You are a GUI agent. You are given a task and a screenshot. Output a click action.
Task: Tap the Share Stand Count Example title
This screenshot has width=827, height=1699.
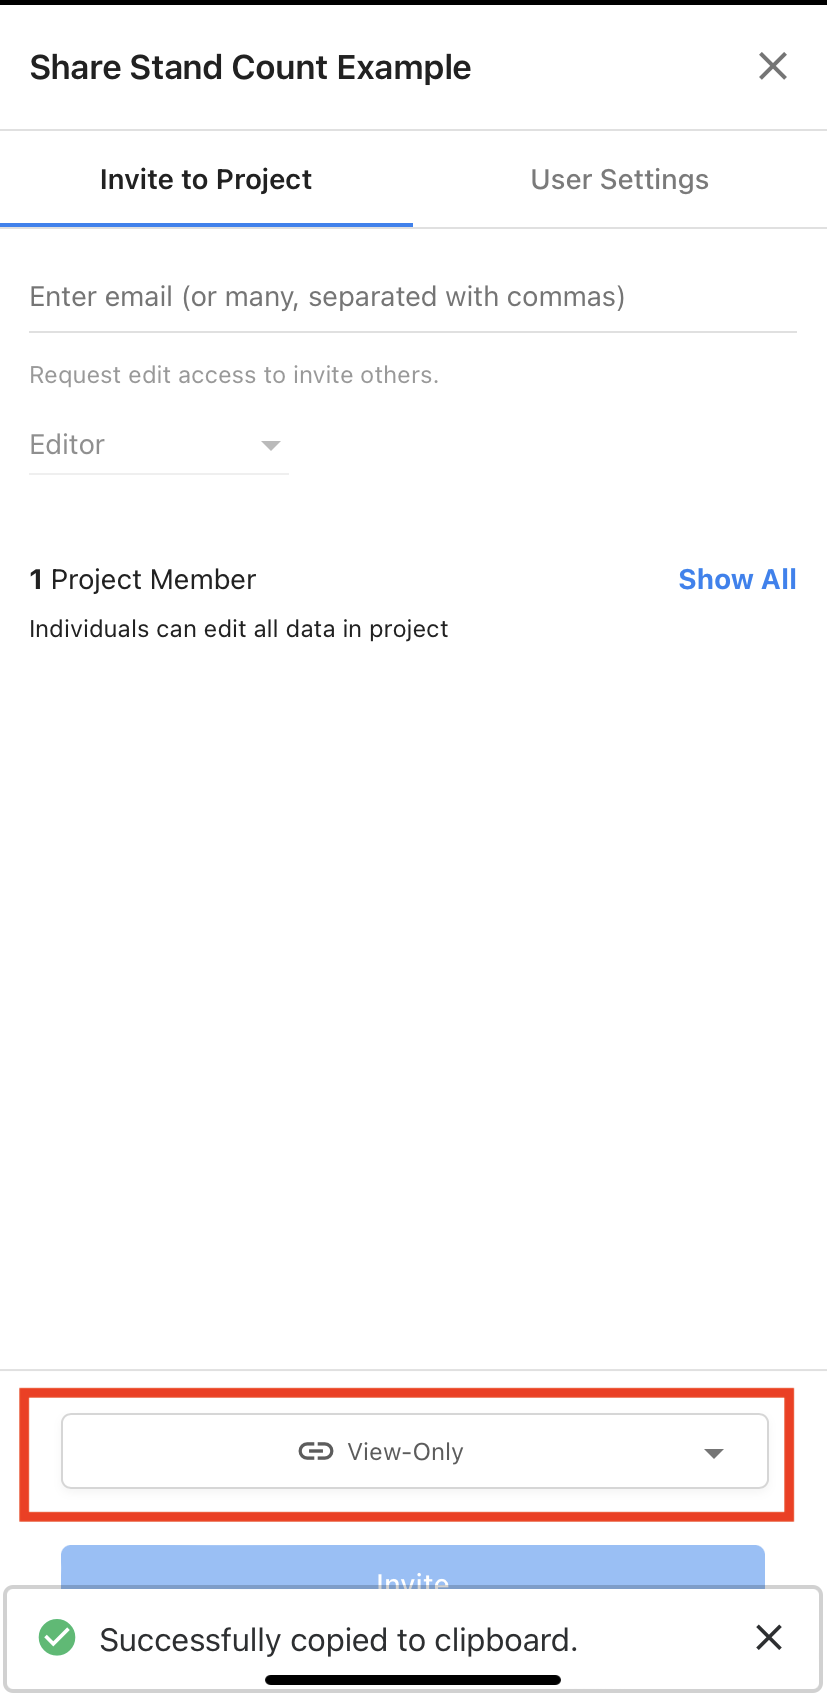(250, 68)
